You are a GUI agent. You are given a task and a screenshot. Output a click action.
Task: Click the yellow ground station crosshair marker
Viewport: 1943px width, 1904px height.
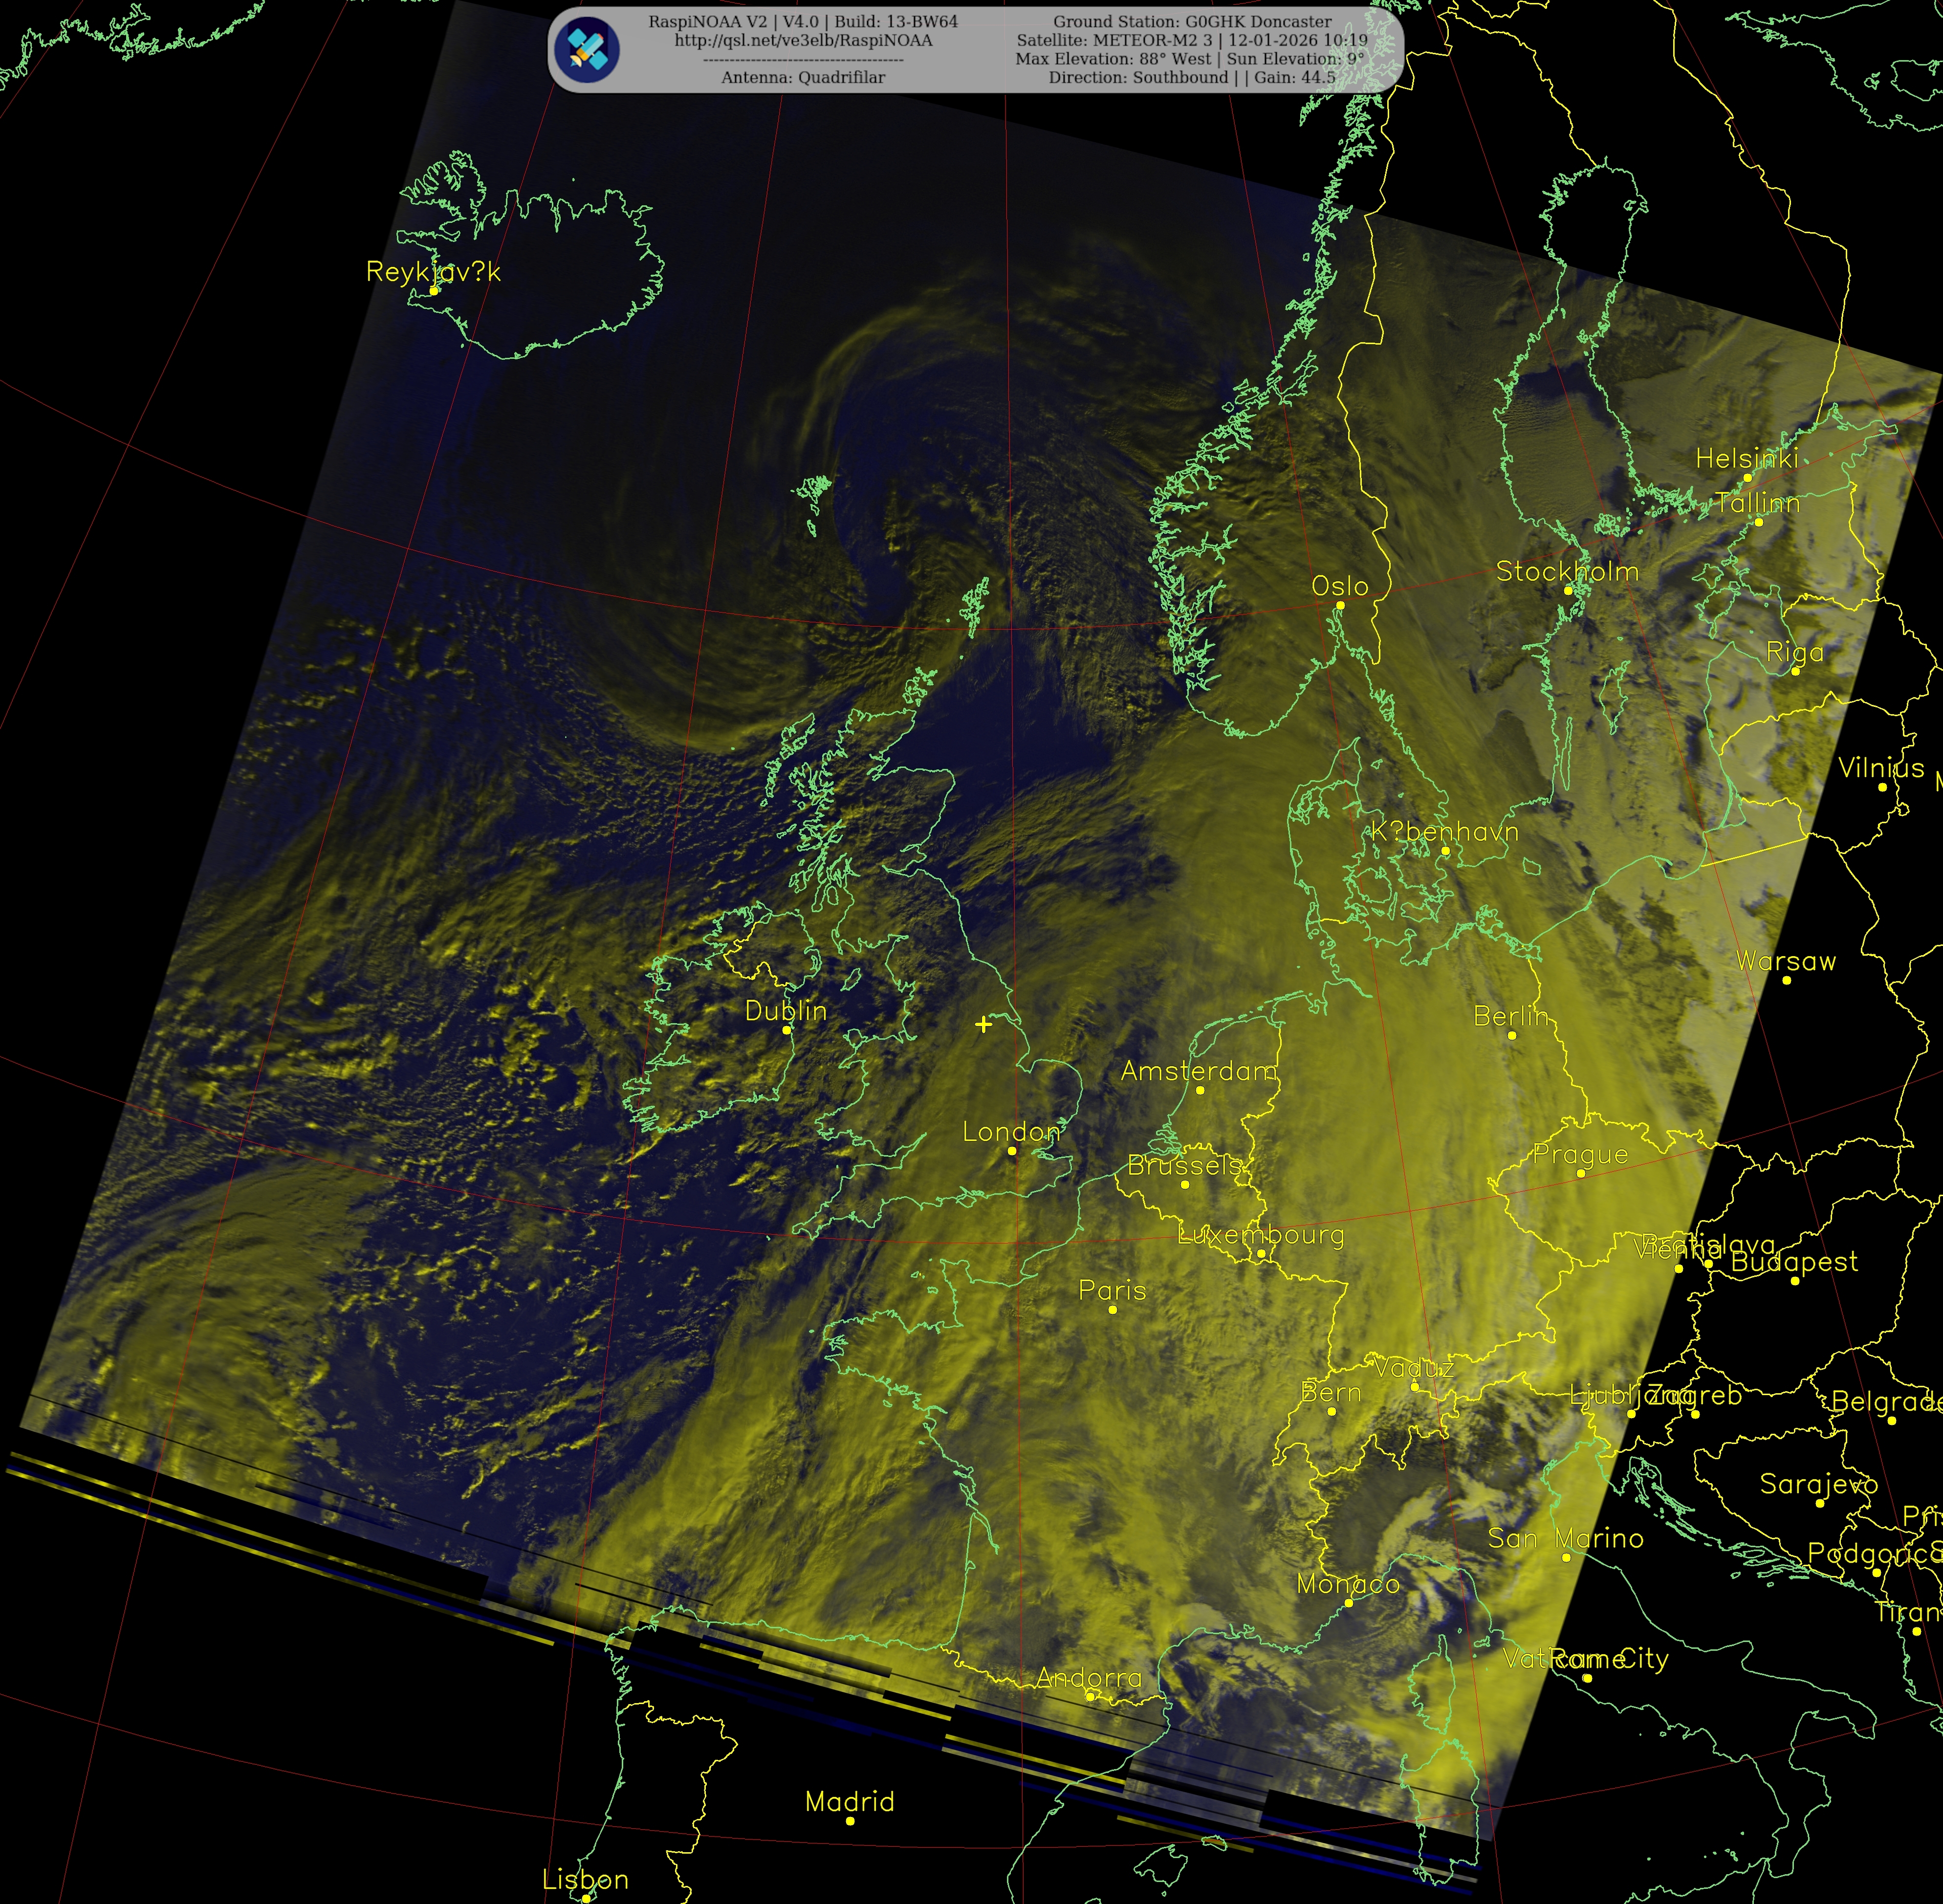(984, 1024)
